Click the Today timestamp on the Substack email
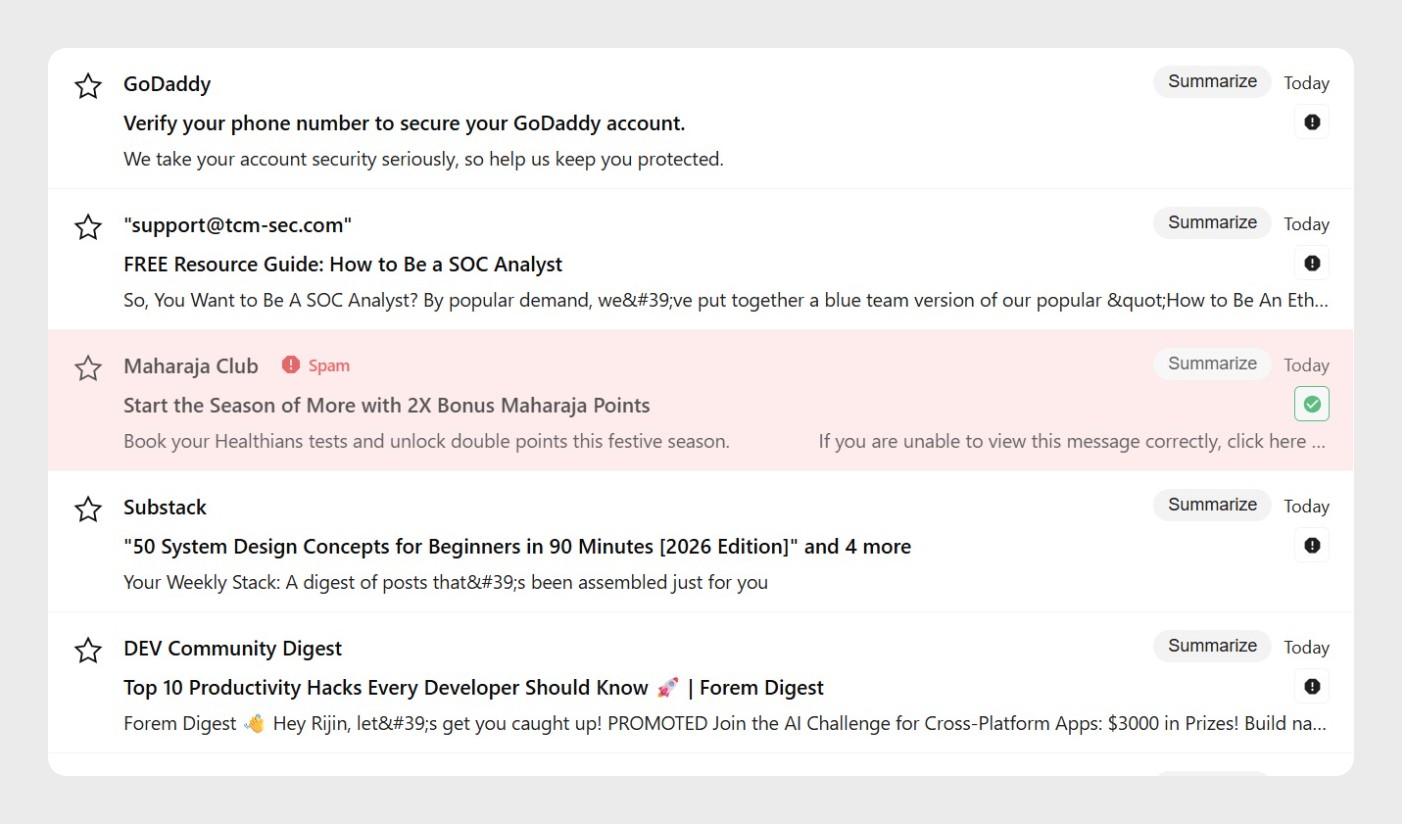This screenshot has width=1402, height=825. click(x=1306, y=505)
